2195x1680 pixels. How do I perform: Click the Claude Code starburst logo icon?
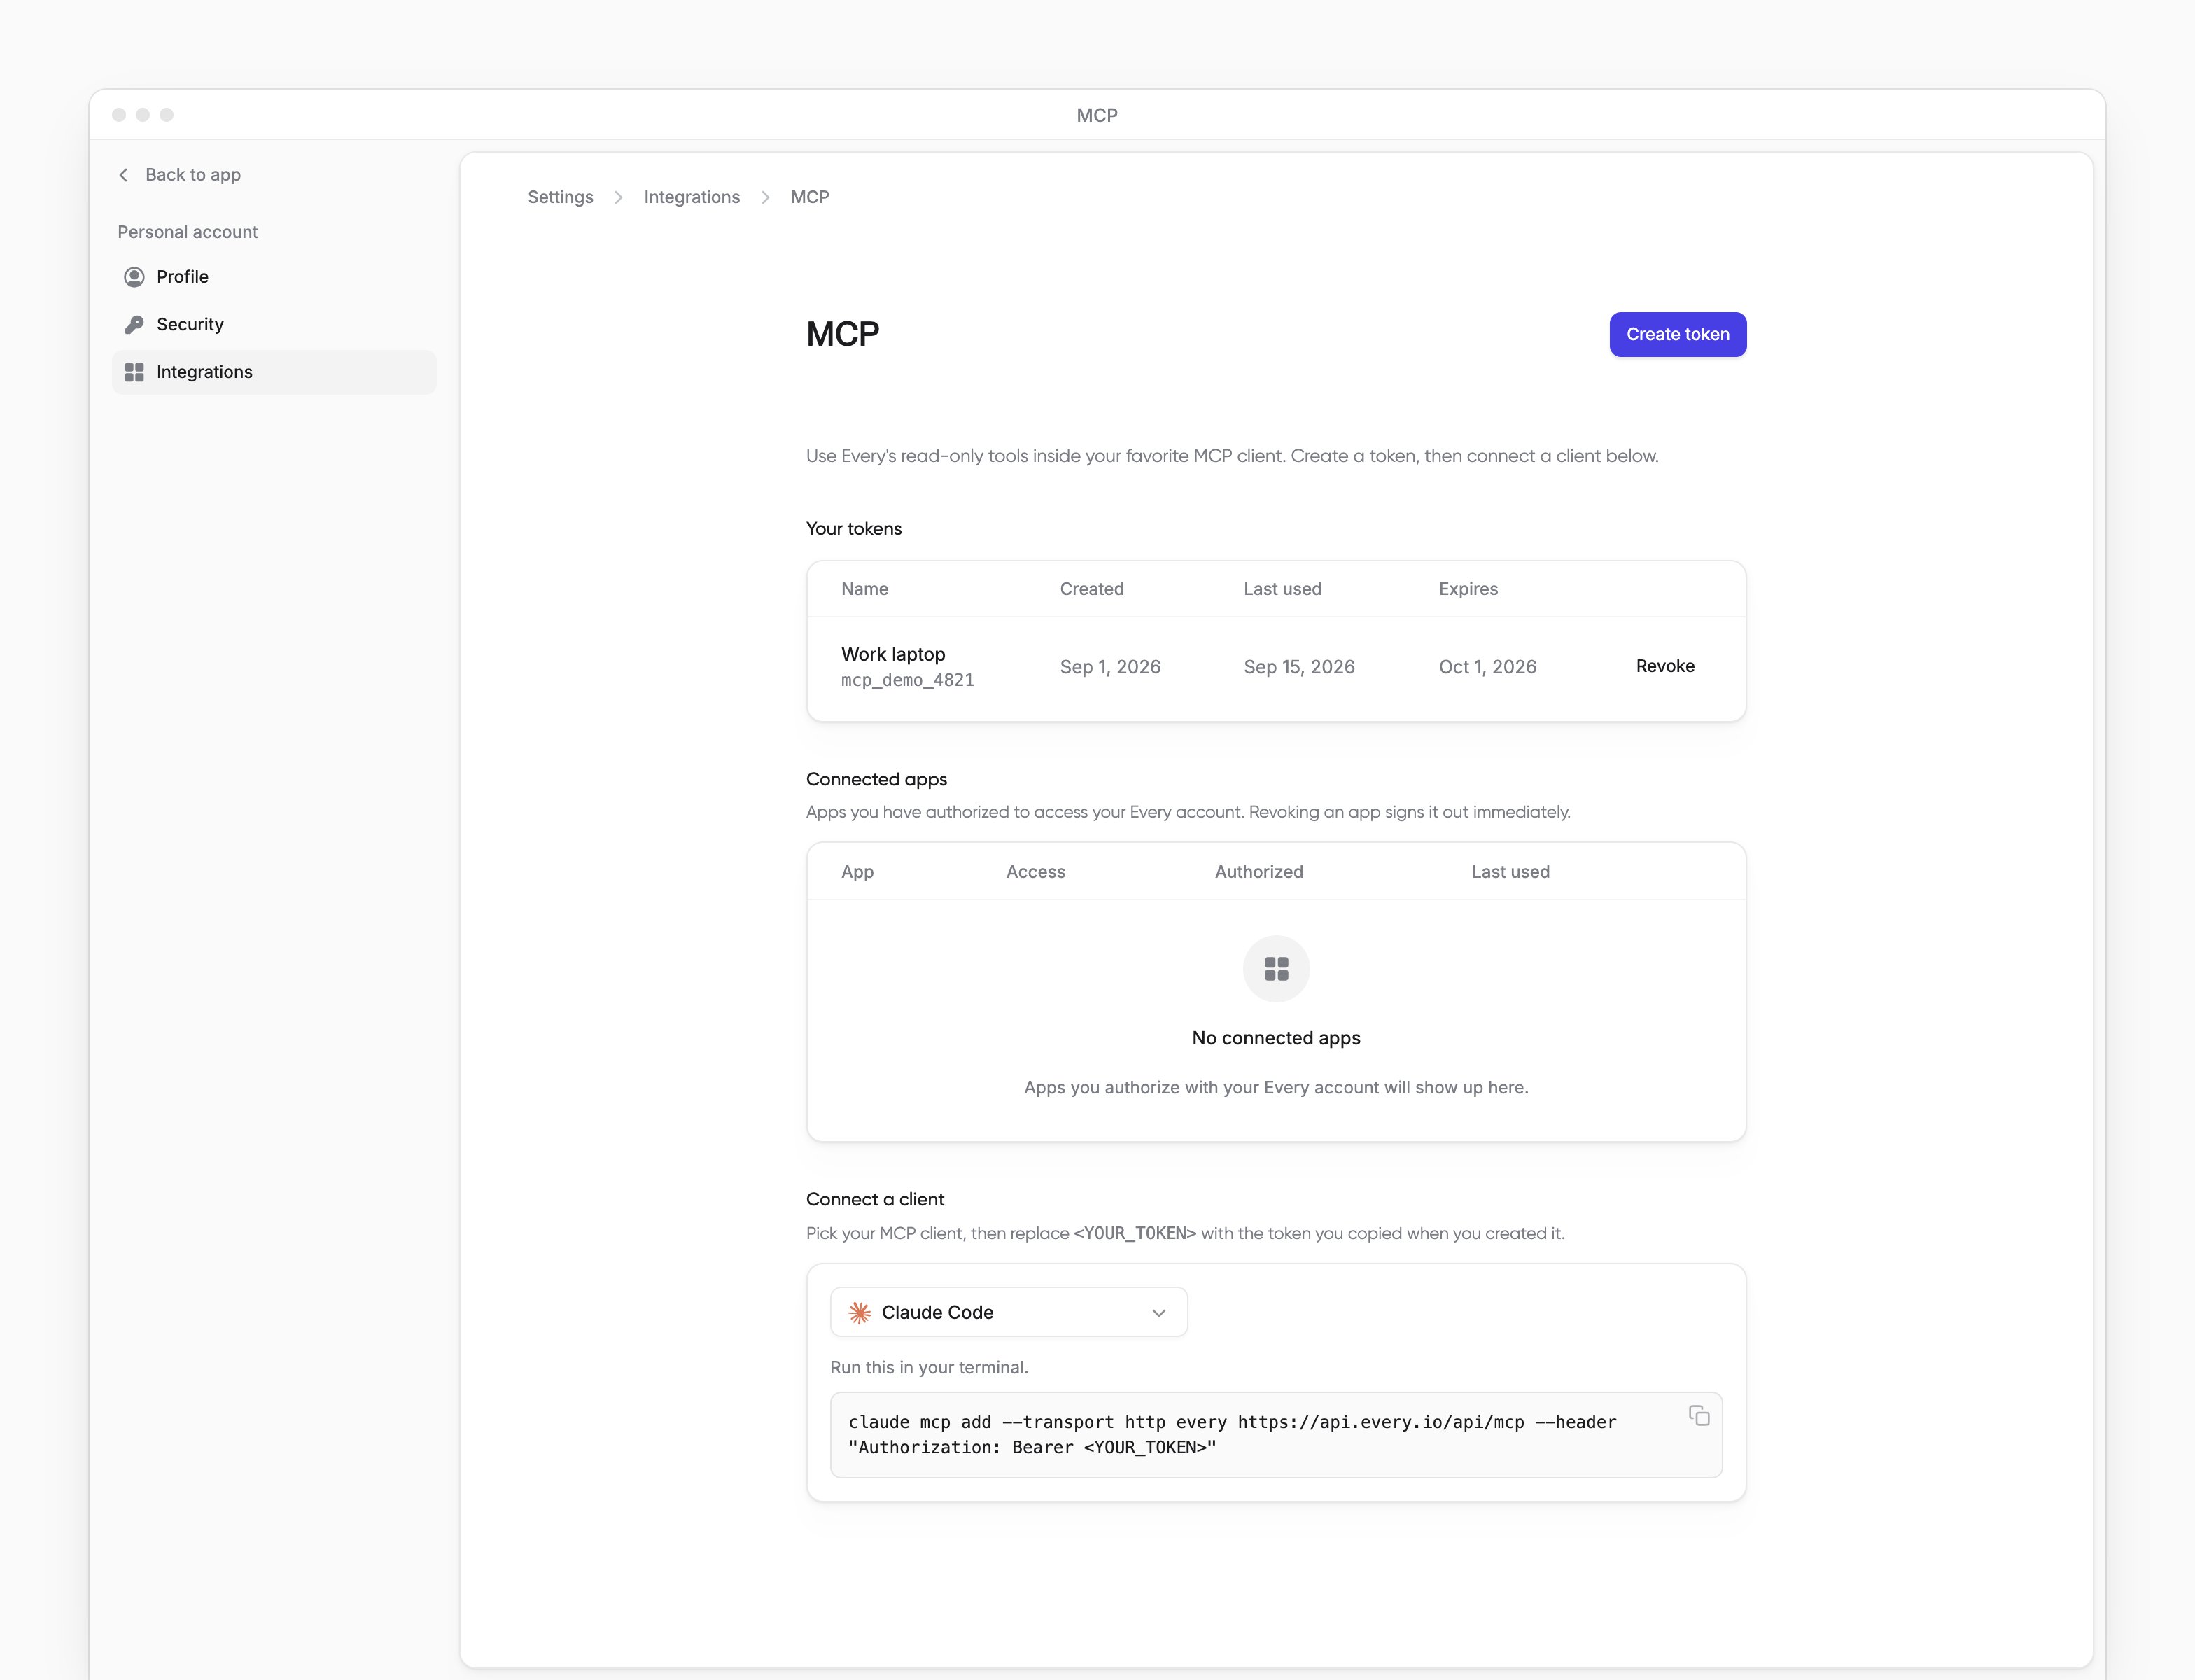pos(859,1312)
